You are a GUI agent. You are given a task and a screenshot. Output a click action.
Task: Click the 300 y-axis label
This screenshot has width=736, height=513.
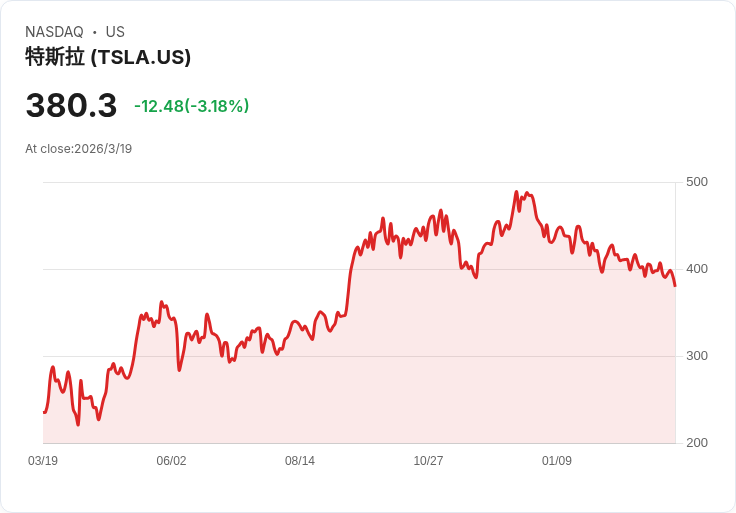pos(697,356)
